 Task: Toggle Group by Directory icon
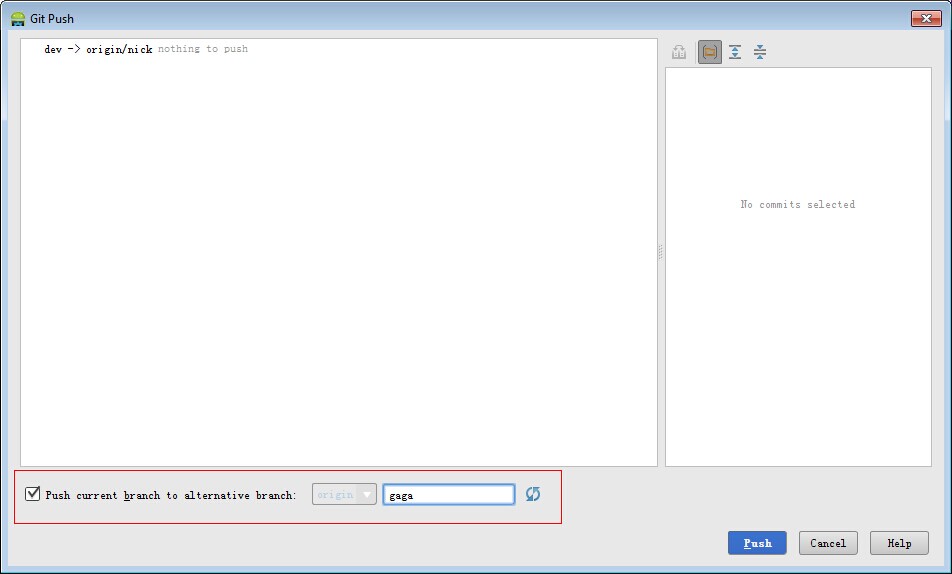[710, 52]
